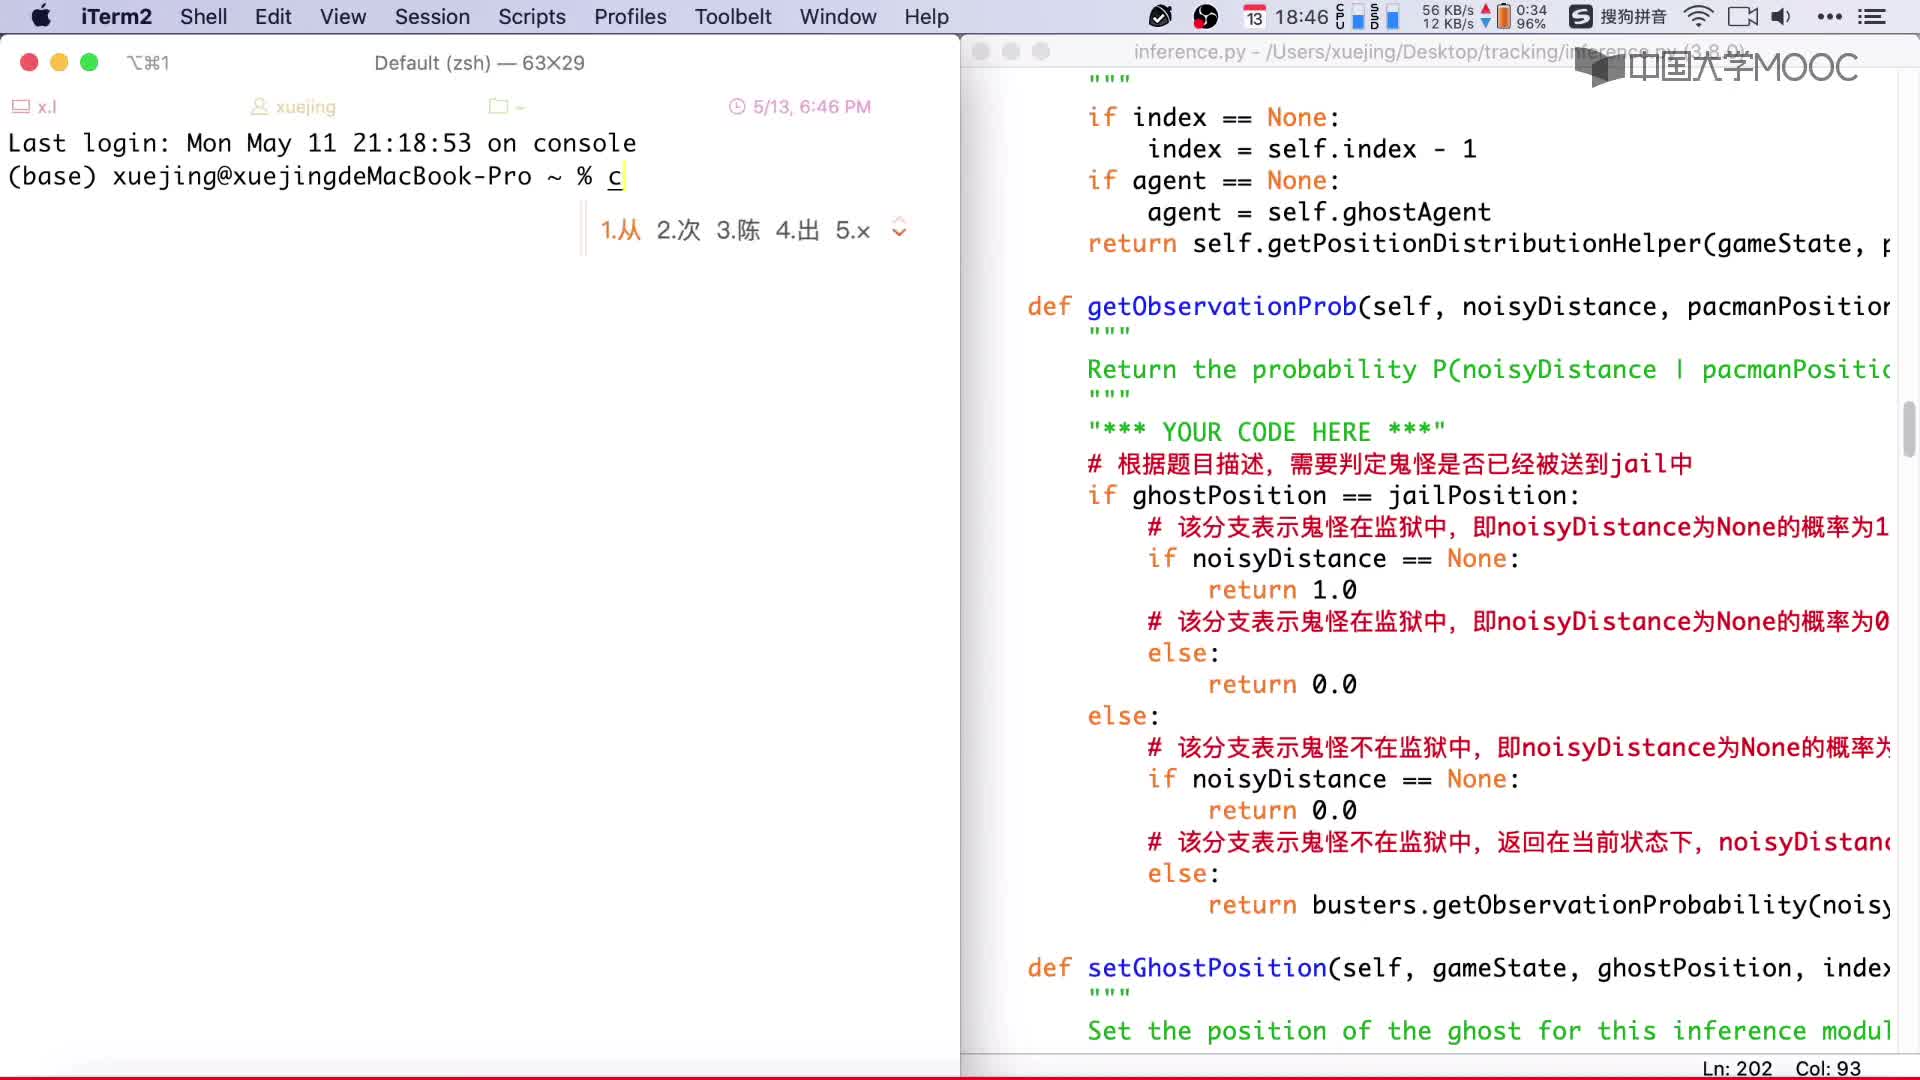Open the Sogou Pinyin input method menu
Screen dimensions: 1920x1080
click(x=1618, y=16)
